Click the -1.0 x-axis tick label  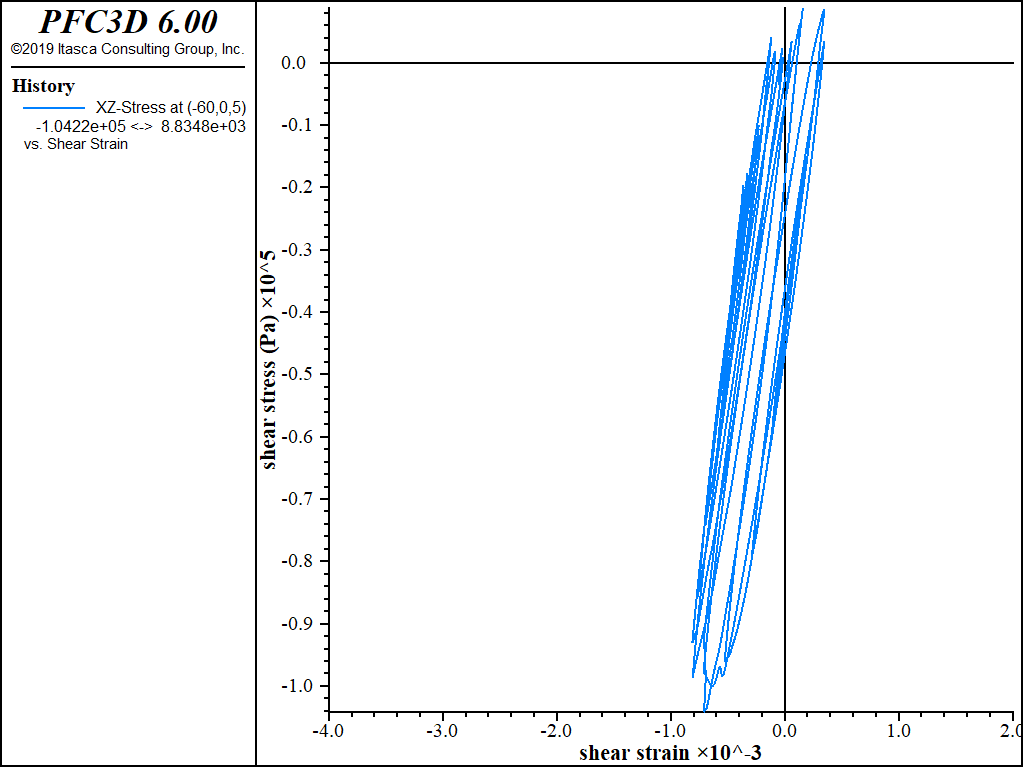(x=670, y=729)
